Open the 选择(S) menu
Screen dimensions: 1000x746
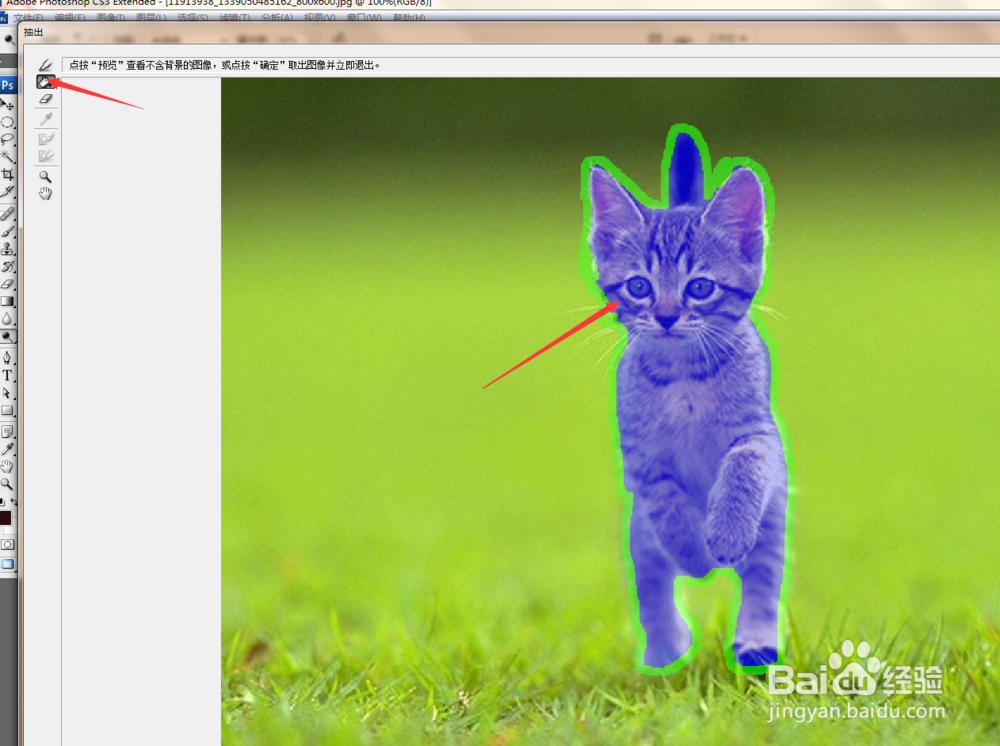(x=193, y=17)
